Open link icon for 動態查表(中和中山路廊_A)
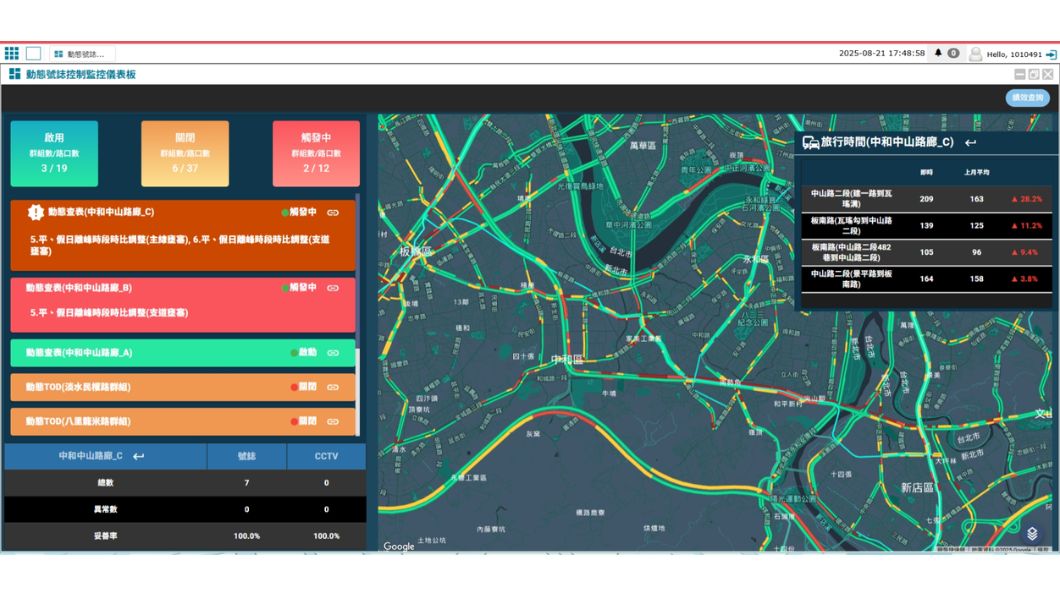The width and height of the screenshot is (1060, 596). [x=333, y=353]
